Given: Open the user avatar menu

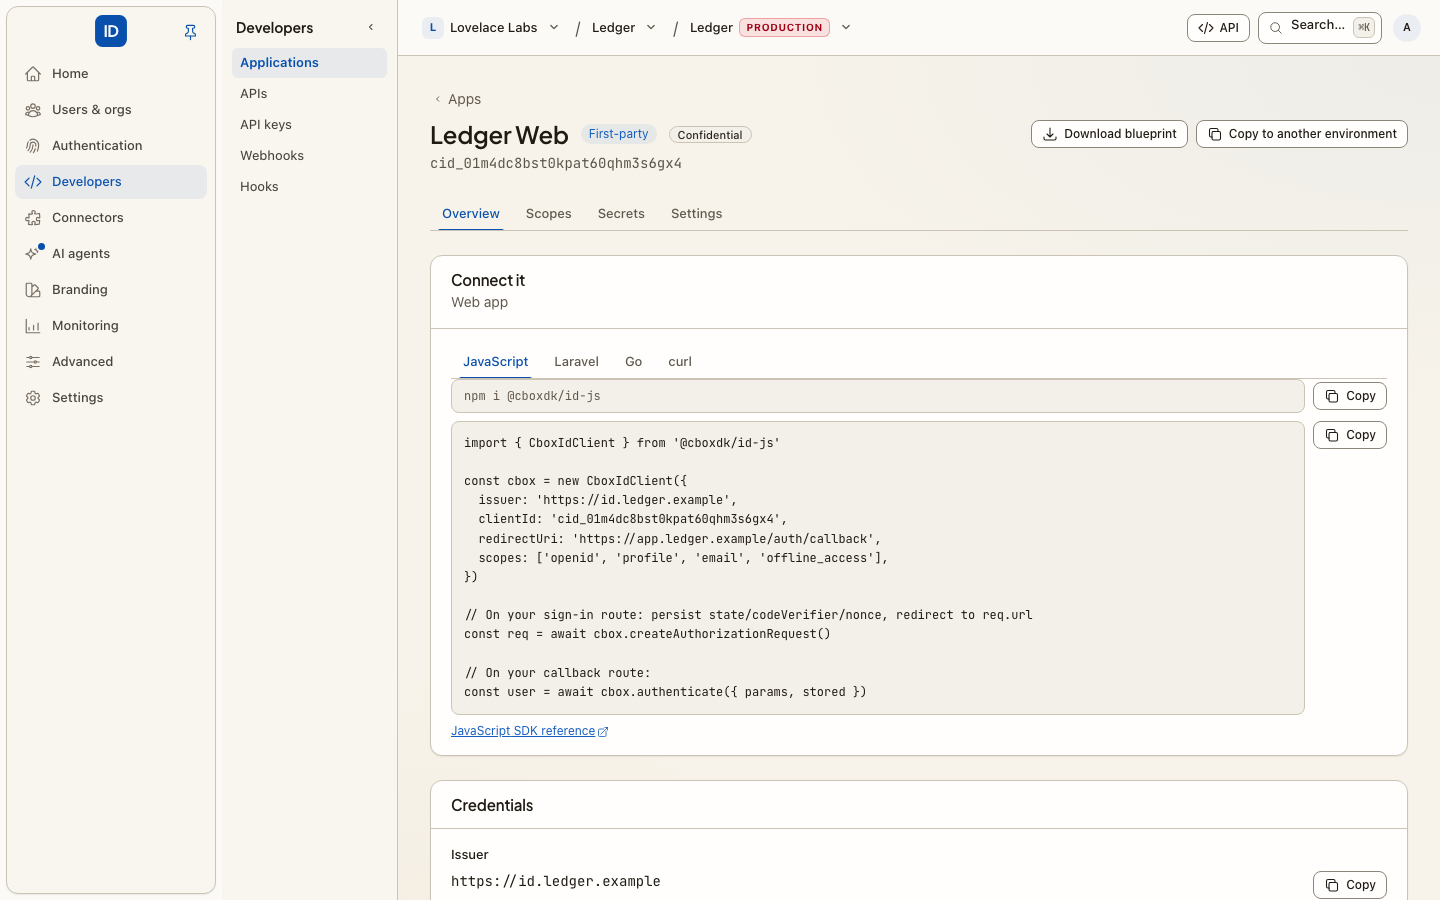Looking at the screenshot, I should pos(1407,28).
